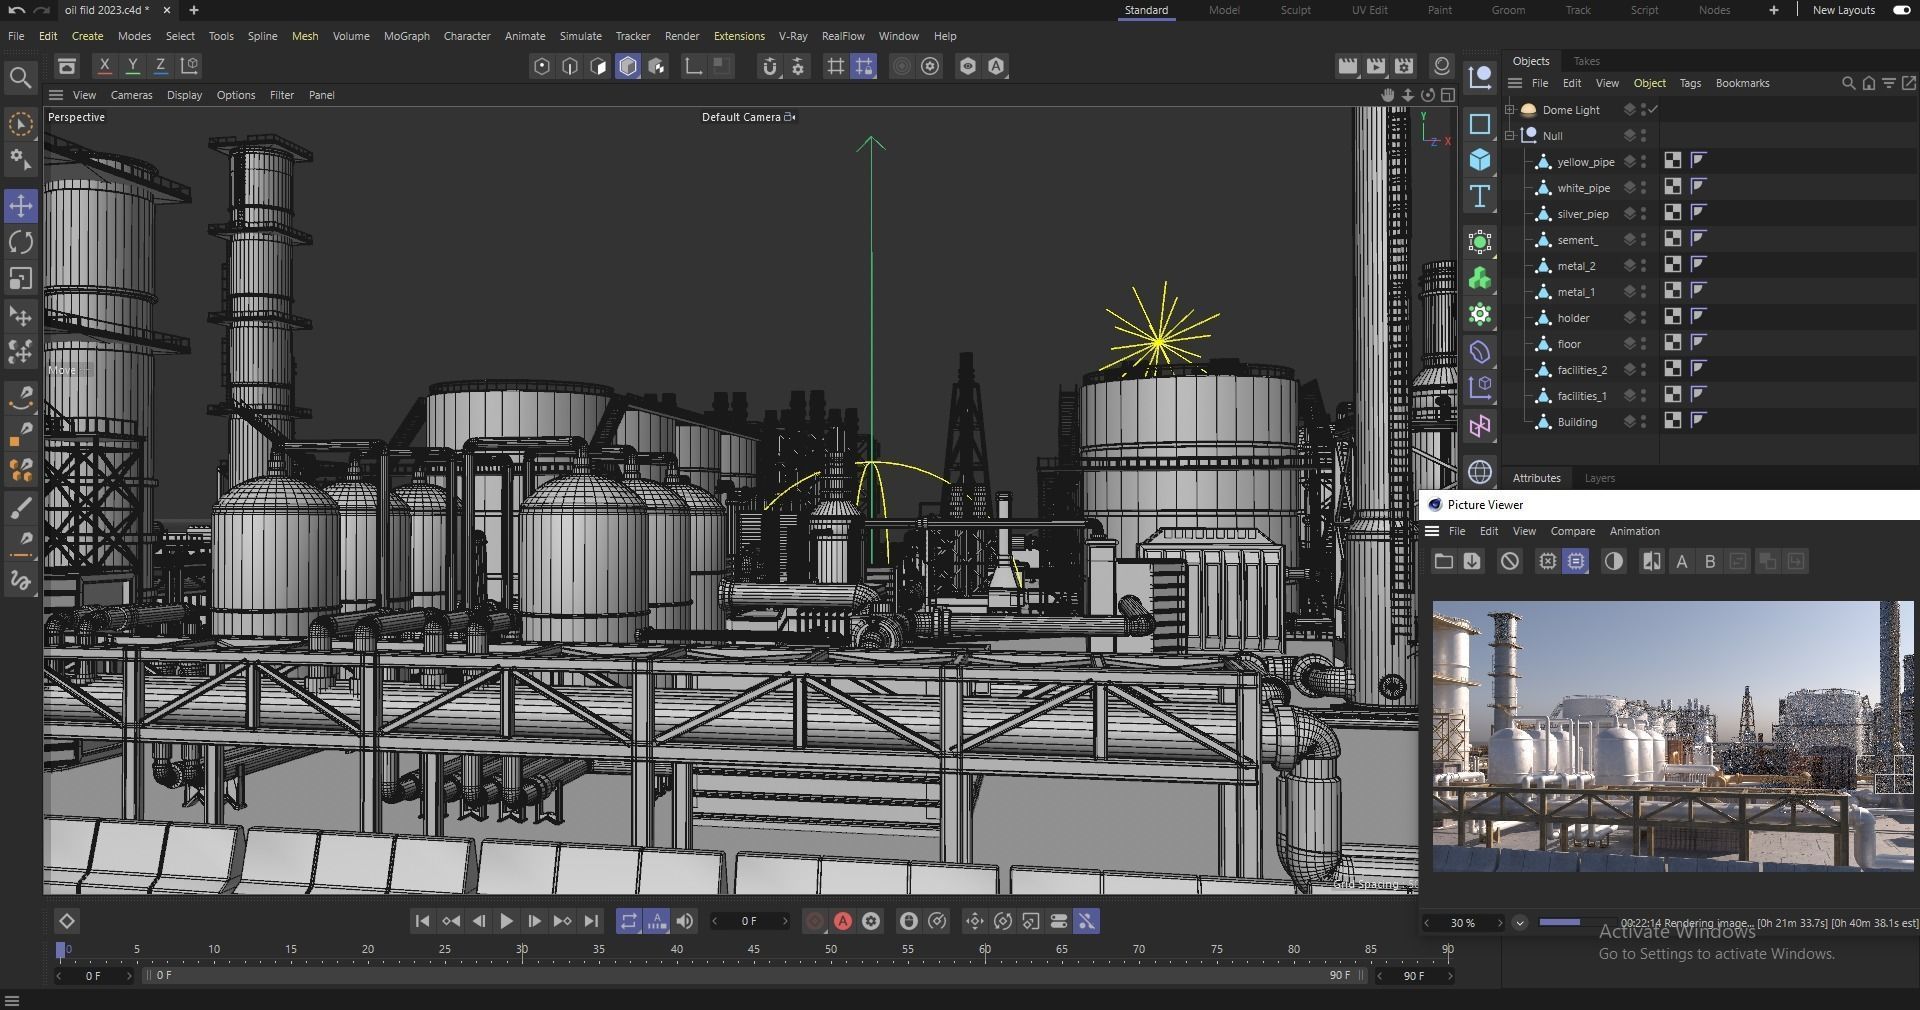Click the Record Active Objects button

815,922
